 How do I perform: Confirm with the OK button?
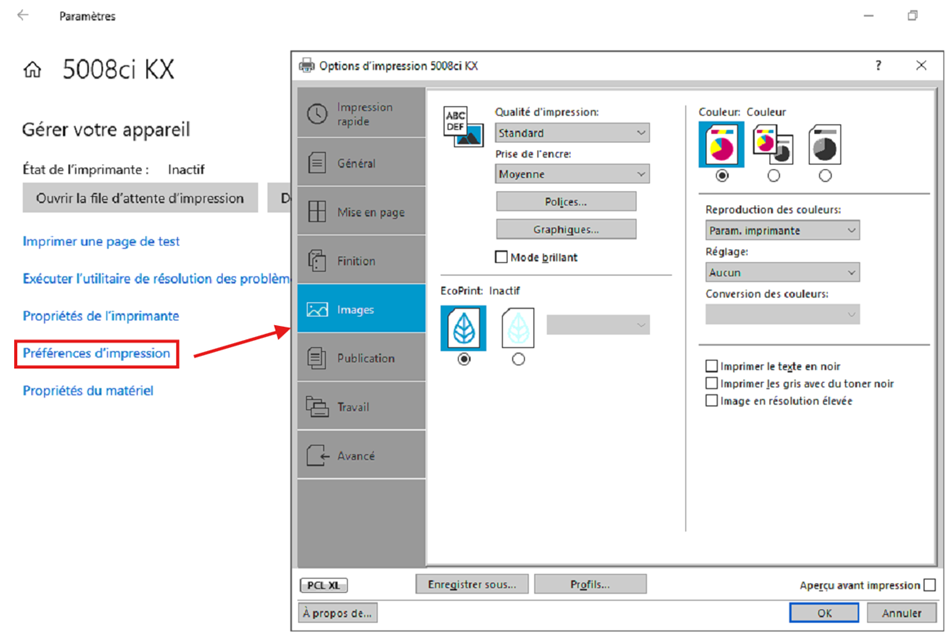tap(824, 613)
